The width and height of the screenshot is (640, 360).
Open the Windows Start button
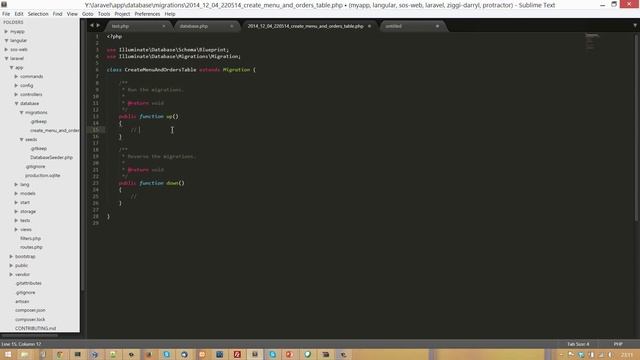click(7, 354)
